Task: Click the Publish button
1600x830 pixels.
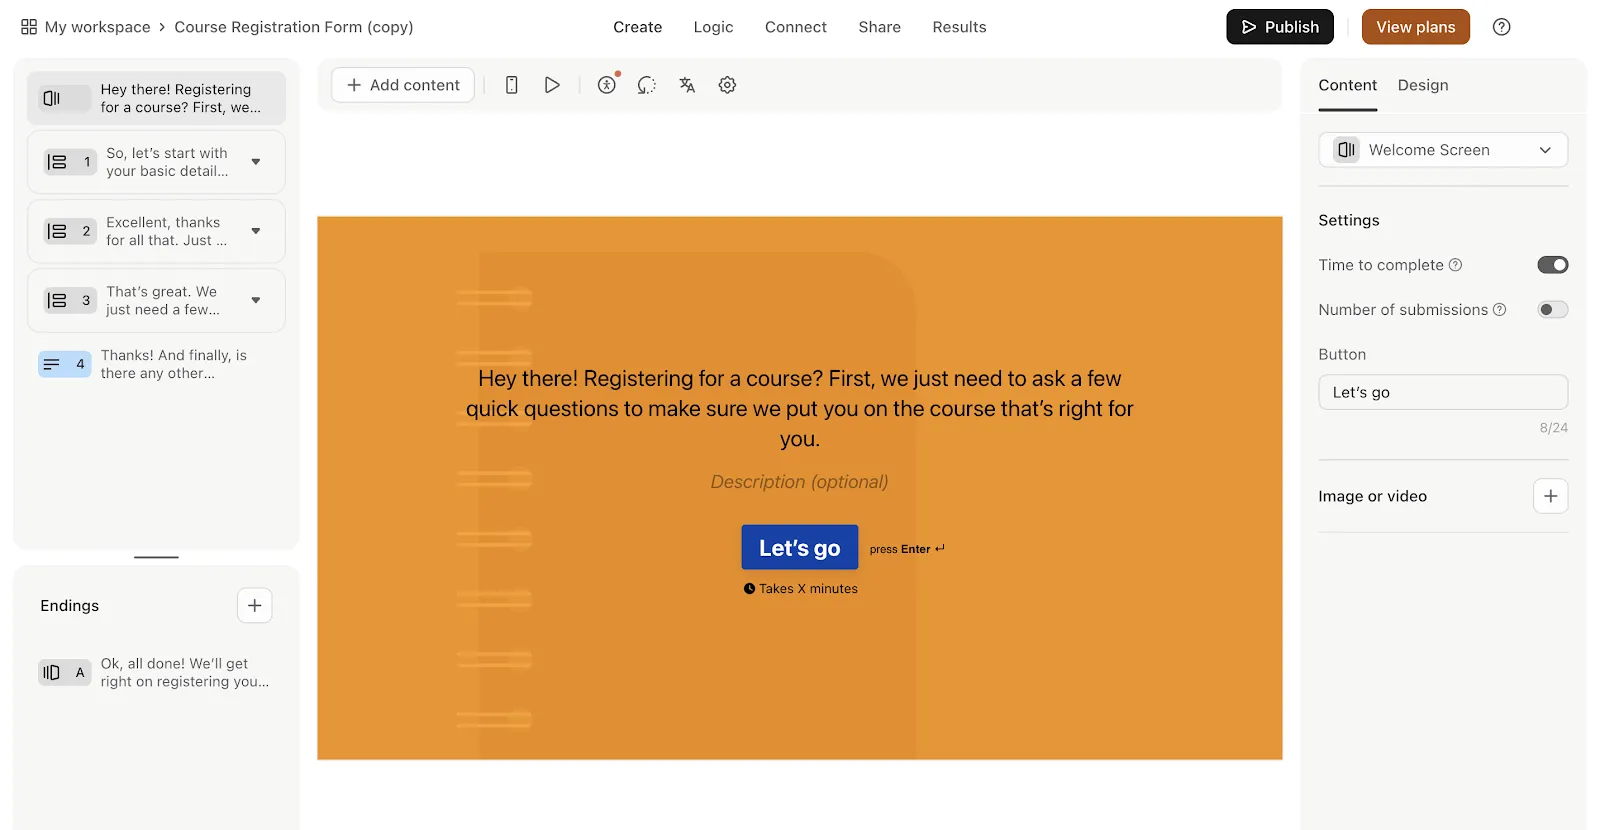Action: [x=1280, y=27]
